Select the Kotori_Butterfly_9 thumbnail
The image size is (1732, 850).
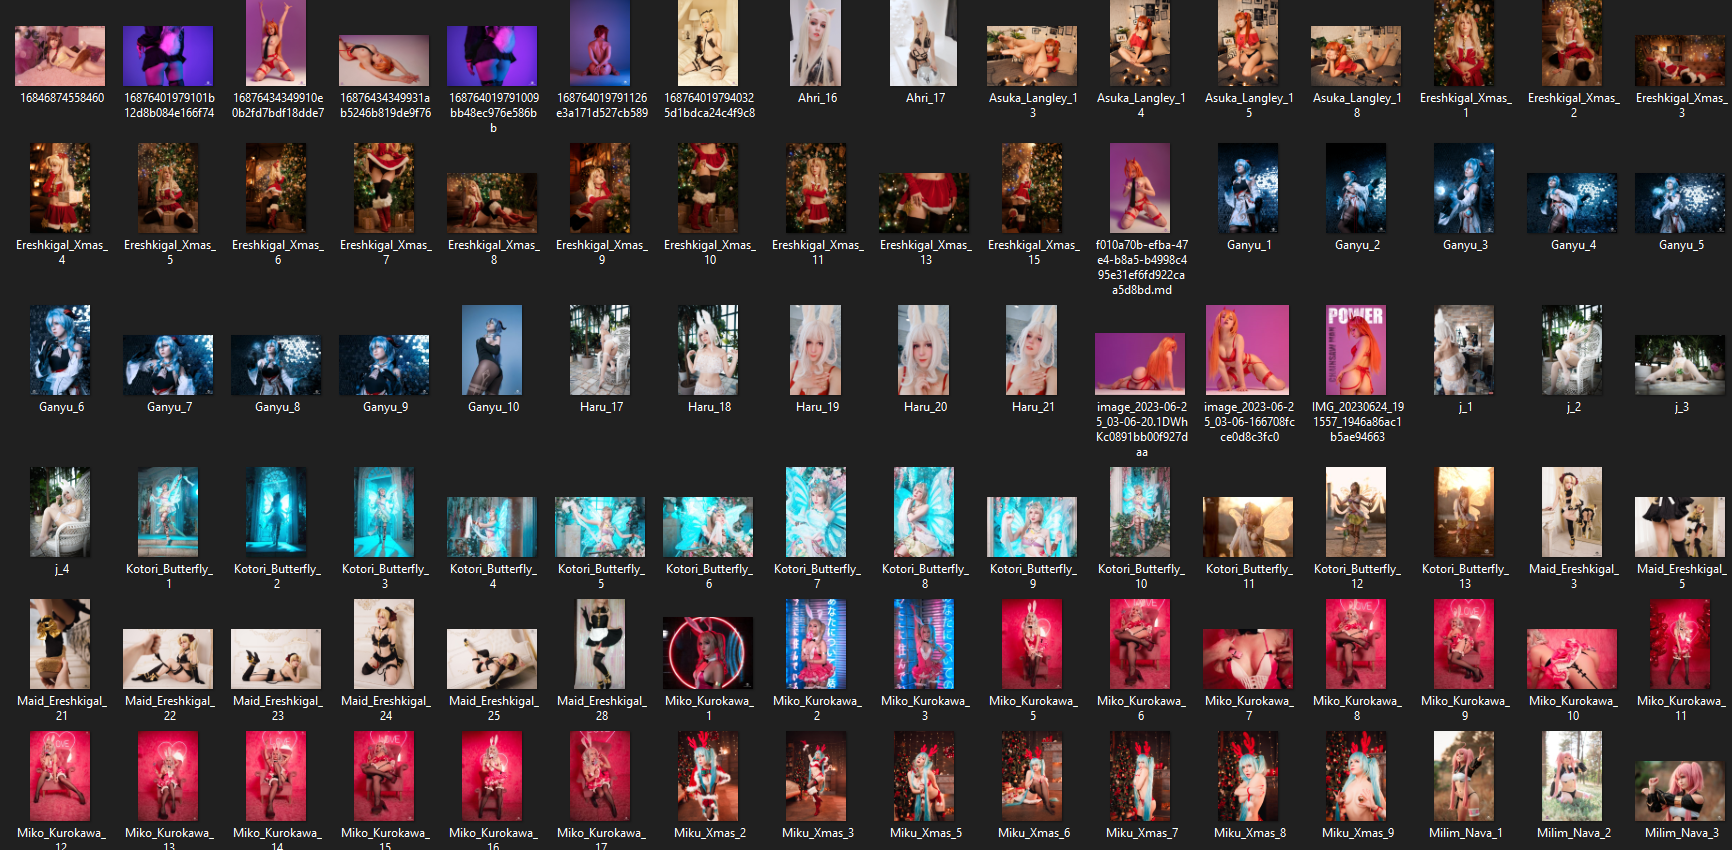coord(1033,527)
